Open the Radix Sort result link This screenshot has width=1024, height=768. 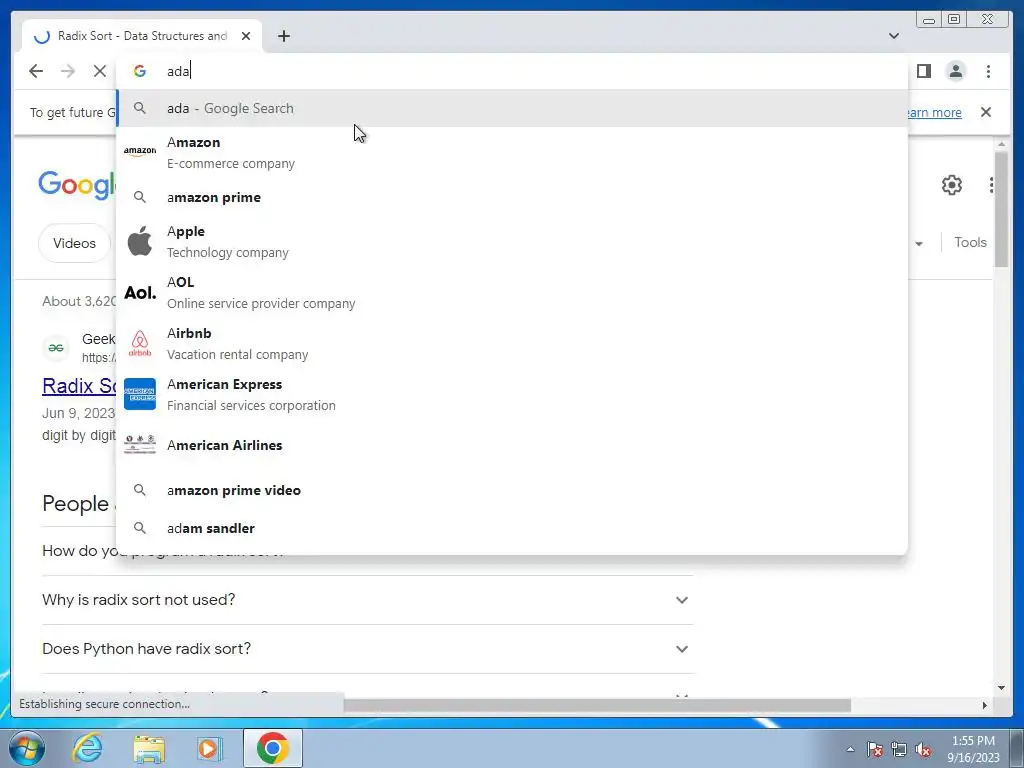coord(79,386)
